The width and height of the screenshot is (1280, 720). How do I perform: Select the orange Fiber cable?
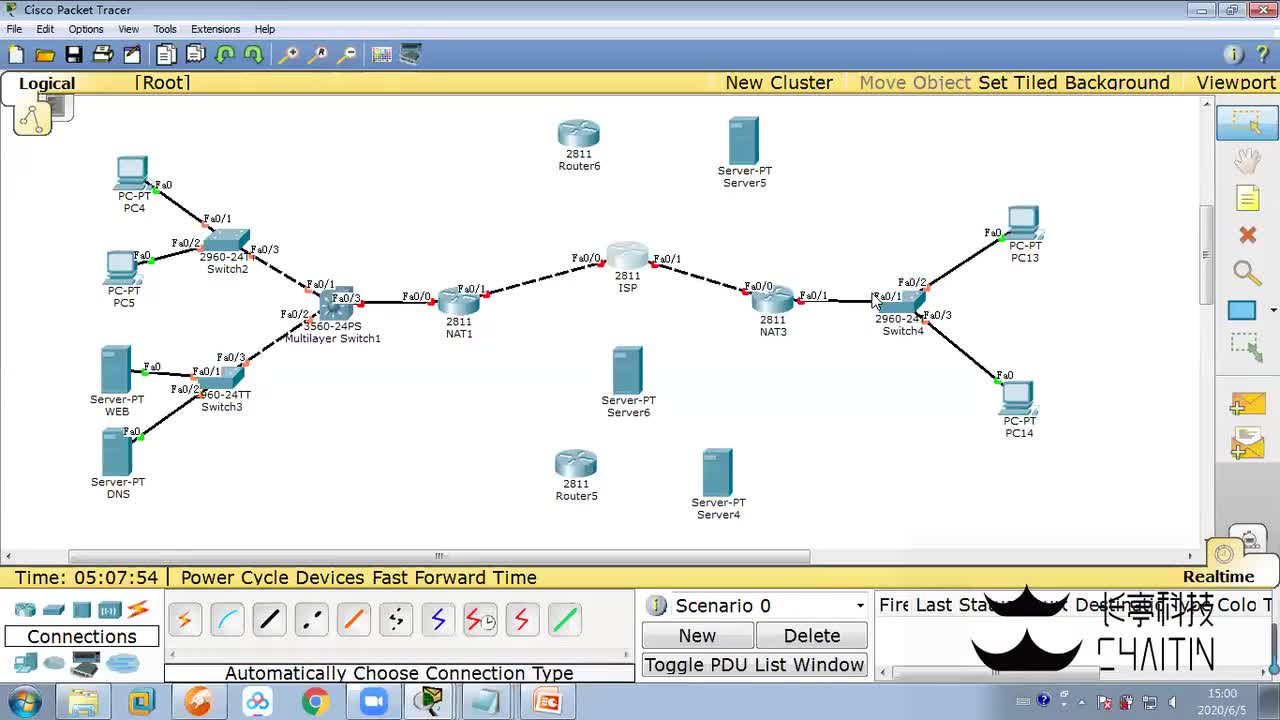coord(354,621)
